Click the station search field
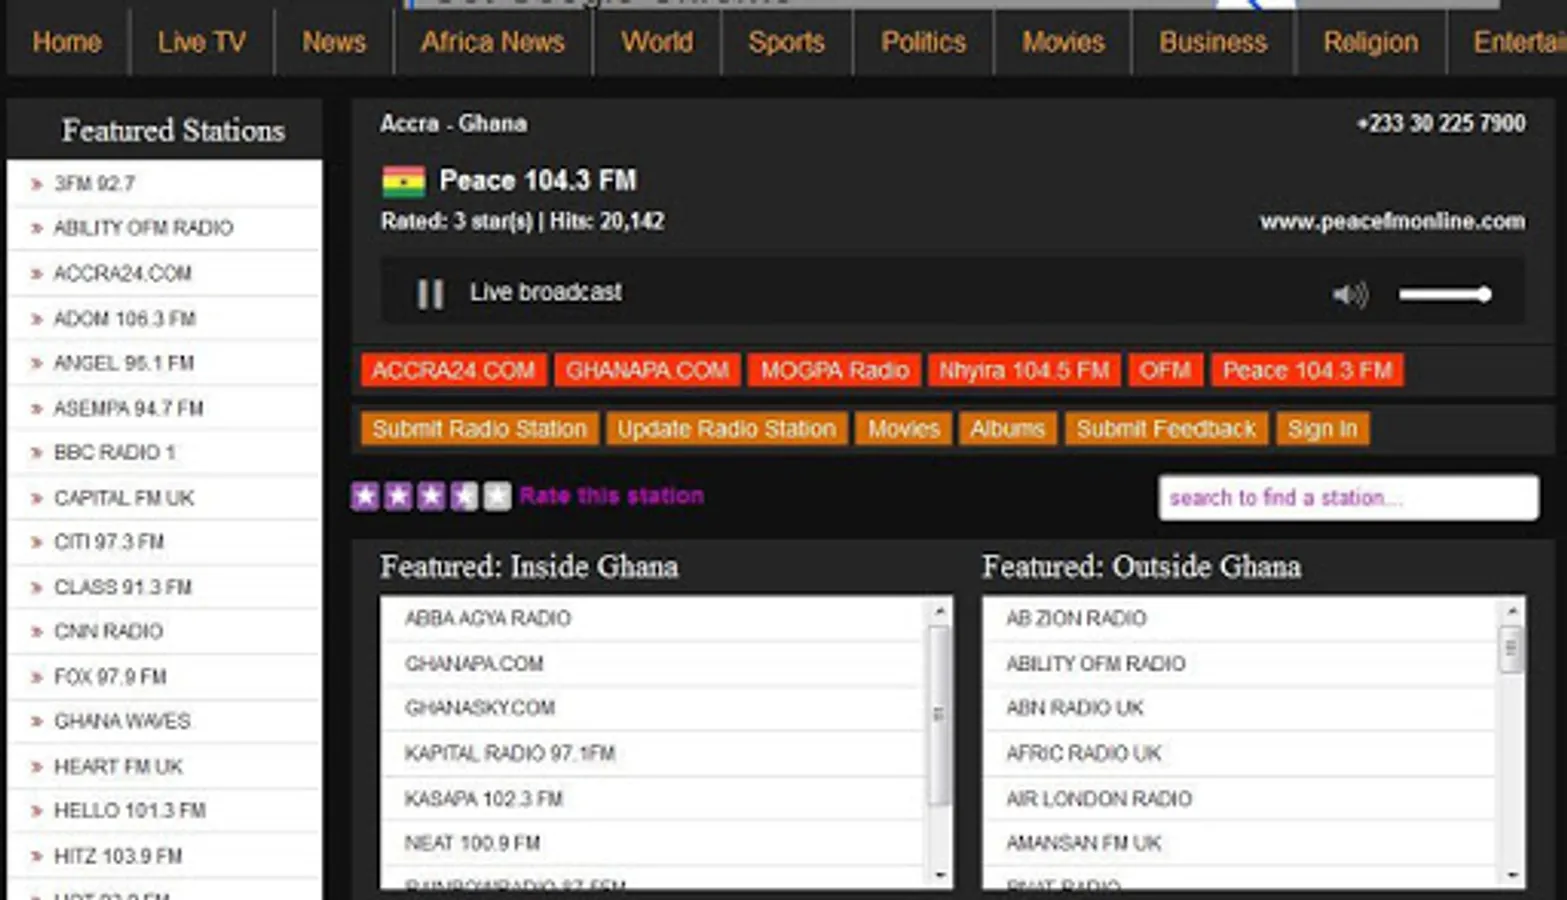 tap(1348, 497)
